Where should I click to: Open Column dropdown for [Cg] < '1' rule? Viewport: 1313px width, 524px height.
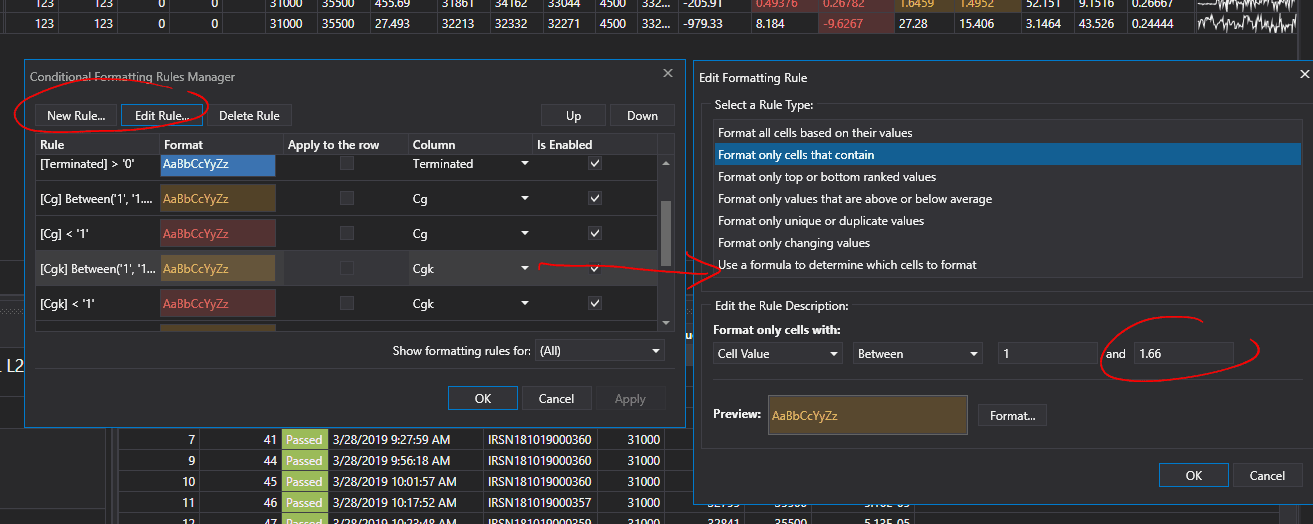[x=524, y=234]
